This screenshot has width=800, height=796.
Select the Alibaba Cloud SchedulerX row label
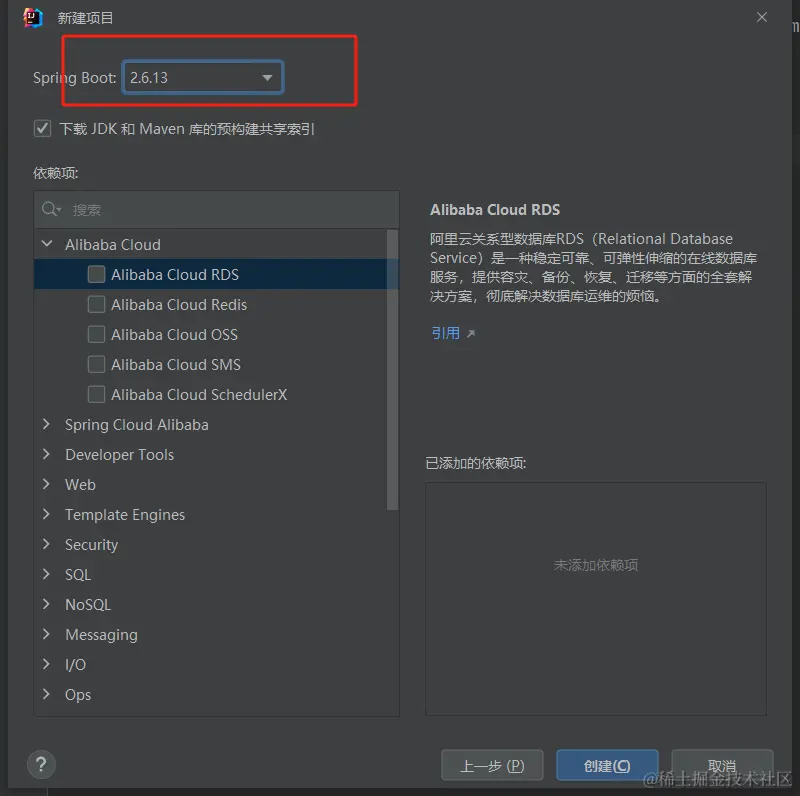tap(199, 395)
